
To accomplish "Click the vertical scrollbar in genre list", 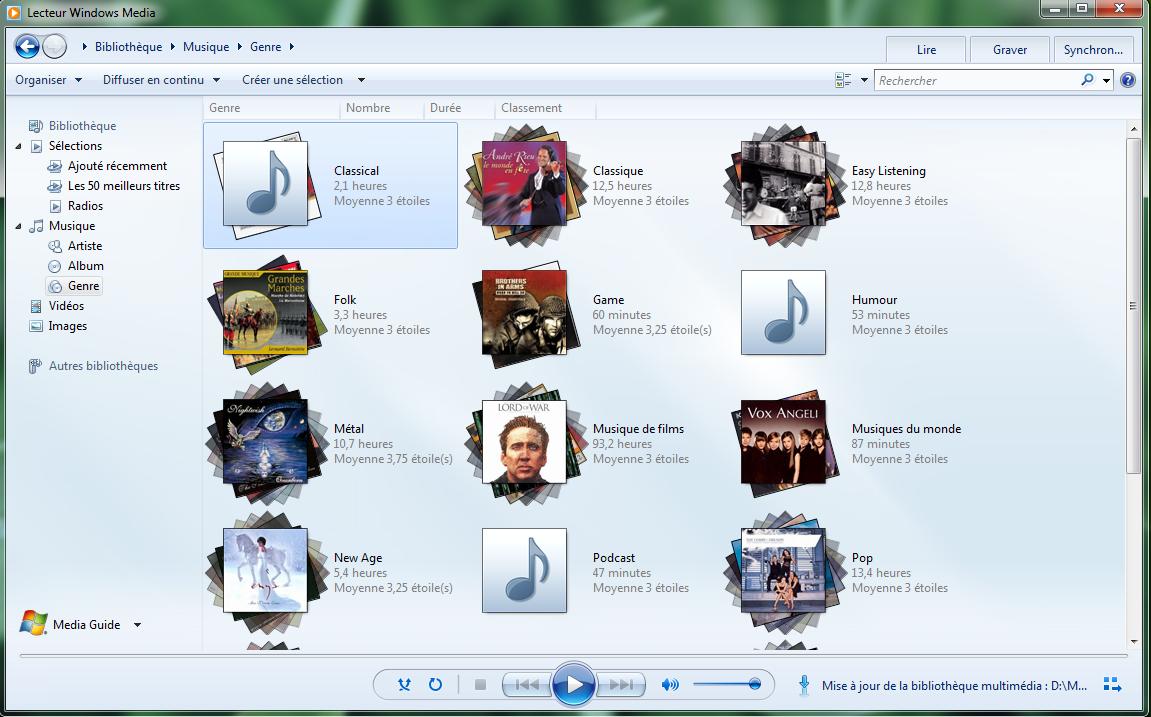I will point(1133,305).
